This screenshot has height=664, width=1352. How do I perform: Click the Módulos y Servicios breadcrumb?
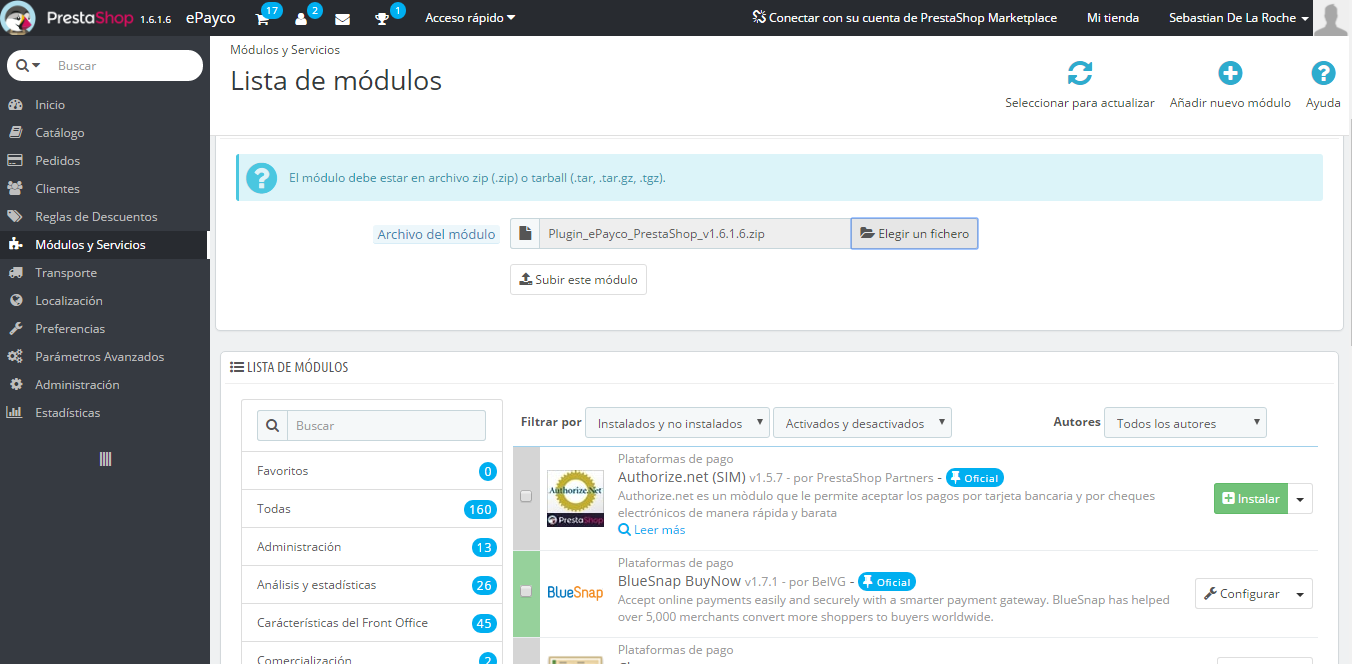[x=285, y=50]
